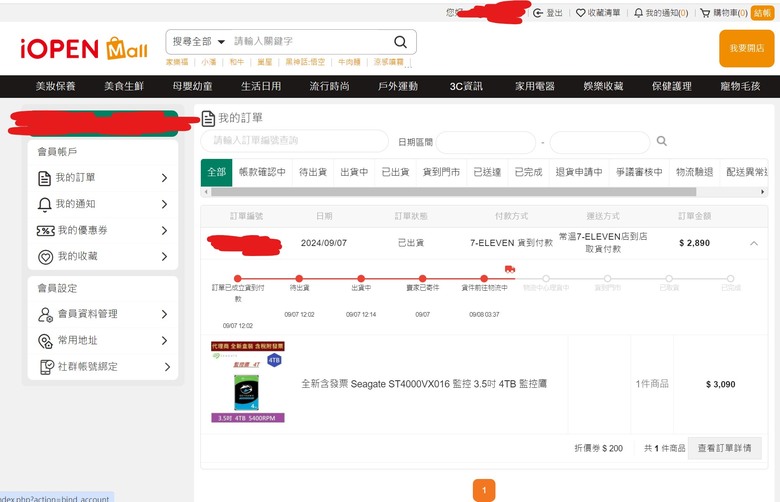Click the shopping cart icon in the header

(705, 13)
